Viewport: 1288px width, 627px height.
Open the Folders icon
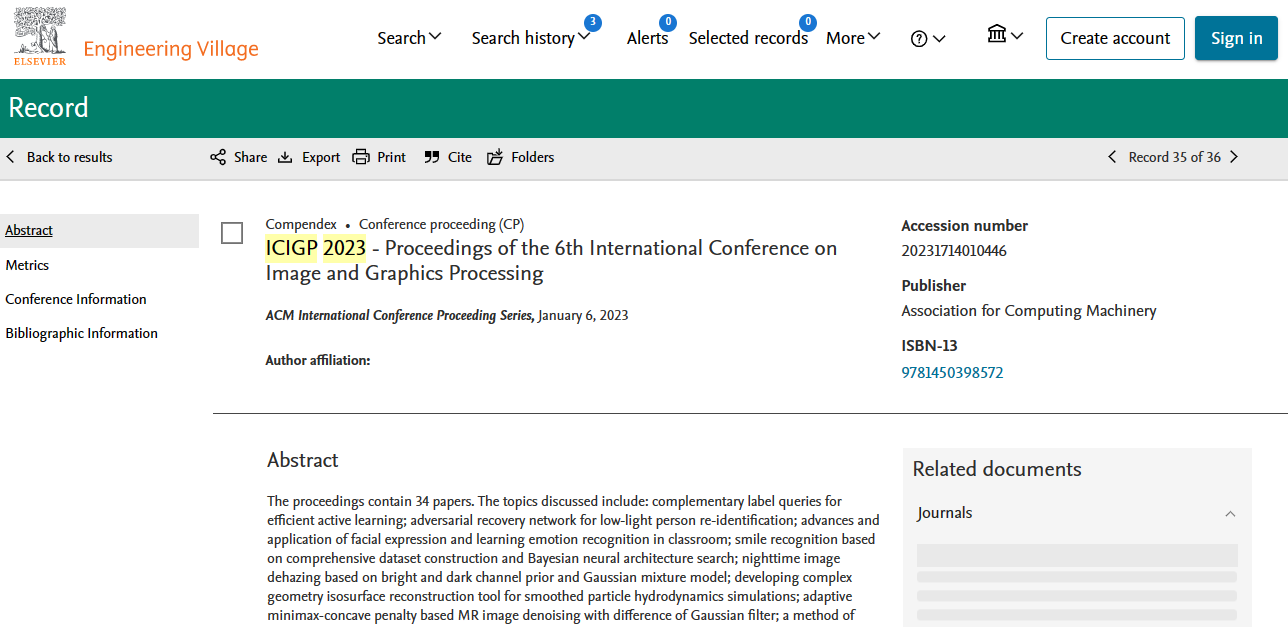tap(495, 157)
